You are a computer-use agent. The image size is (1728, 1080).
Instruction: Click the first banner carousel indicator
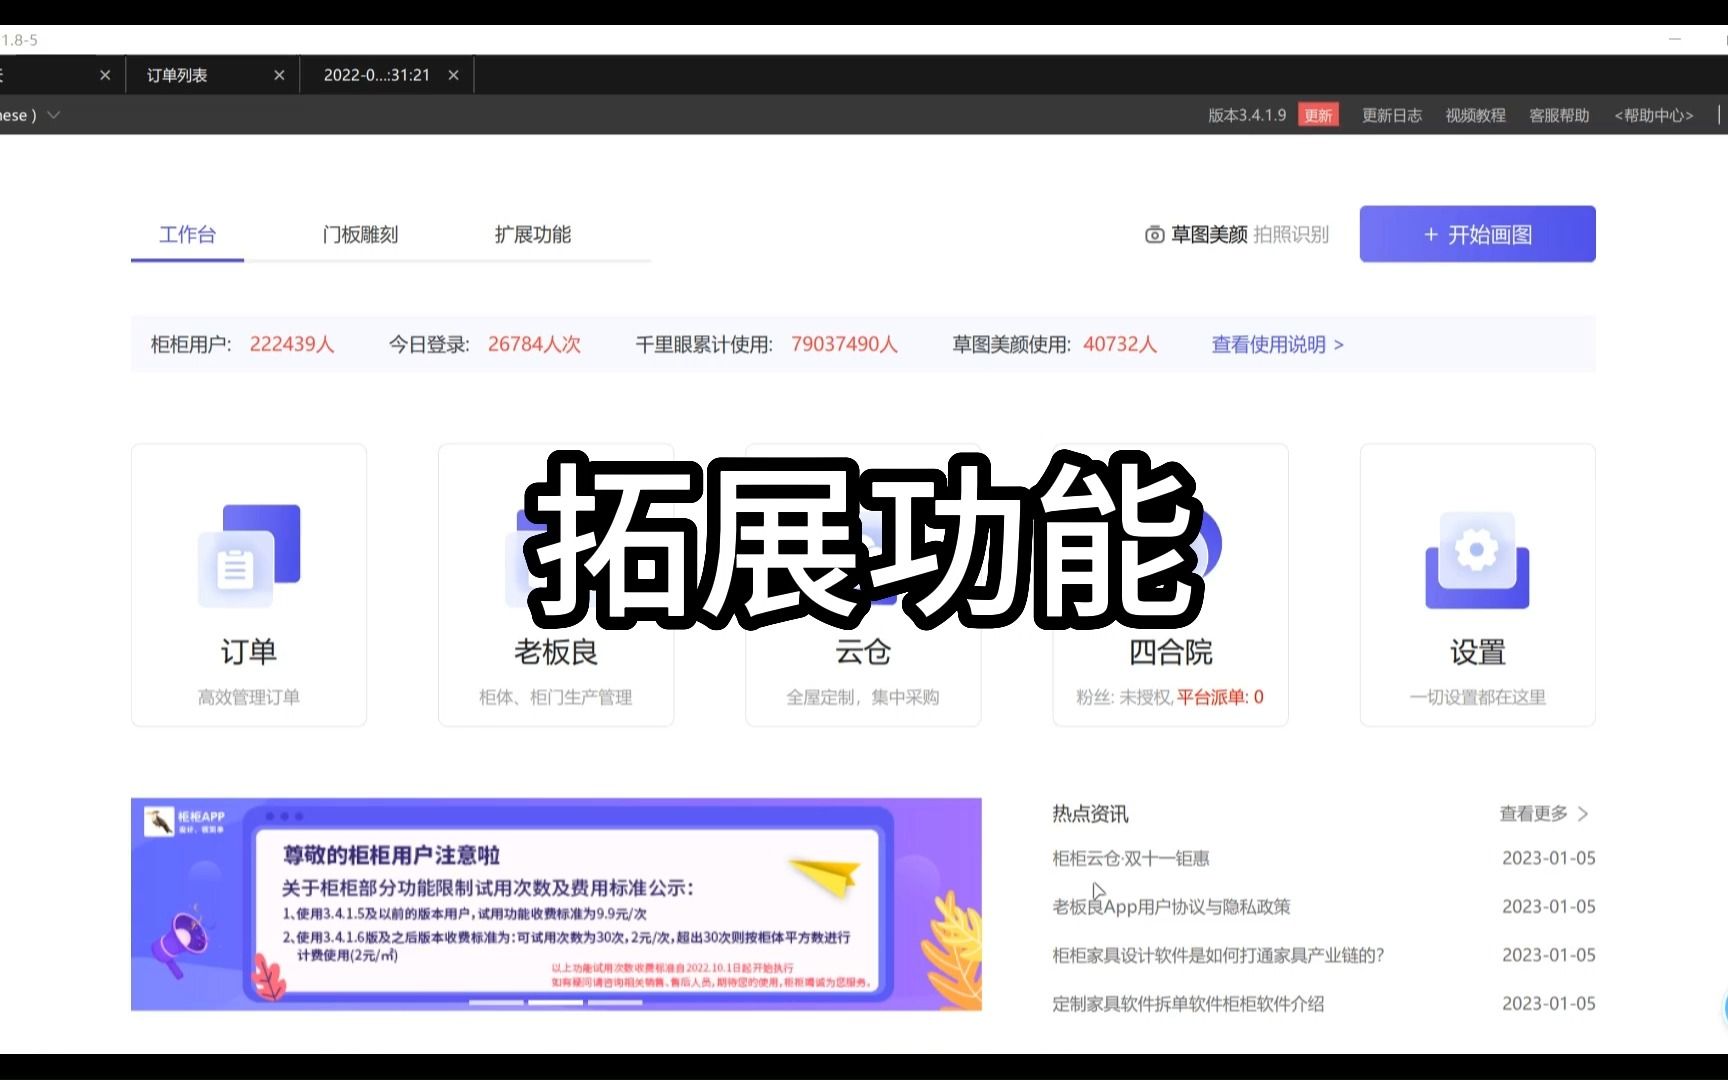pyautogui.click(x=496, y=1002)
